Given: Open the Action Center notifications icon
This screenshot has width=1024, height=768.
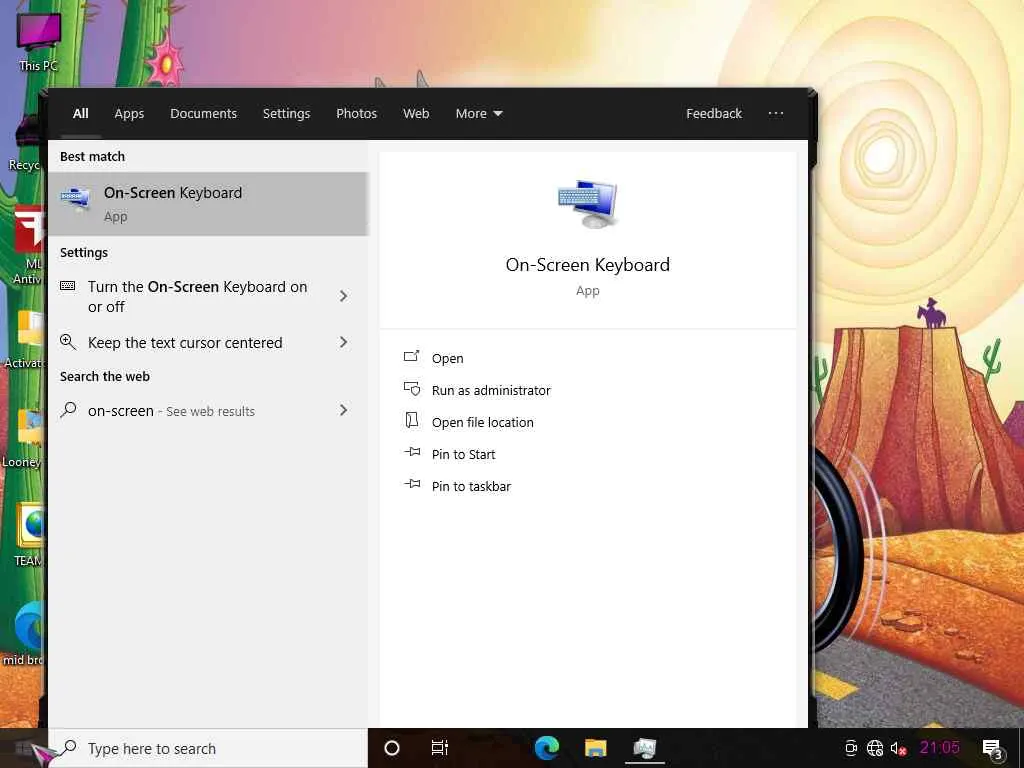Looking at the screenshot, I should point(992,748).
